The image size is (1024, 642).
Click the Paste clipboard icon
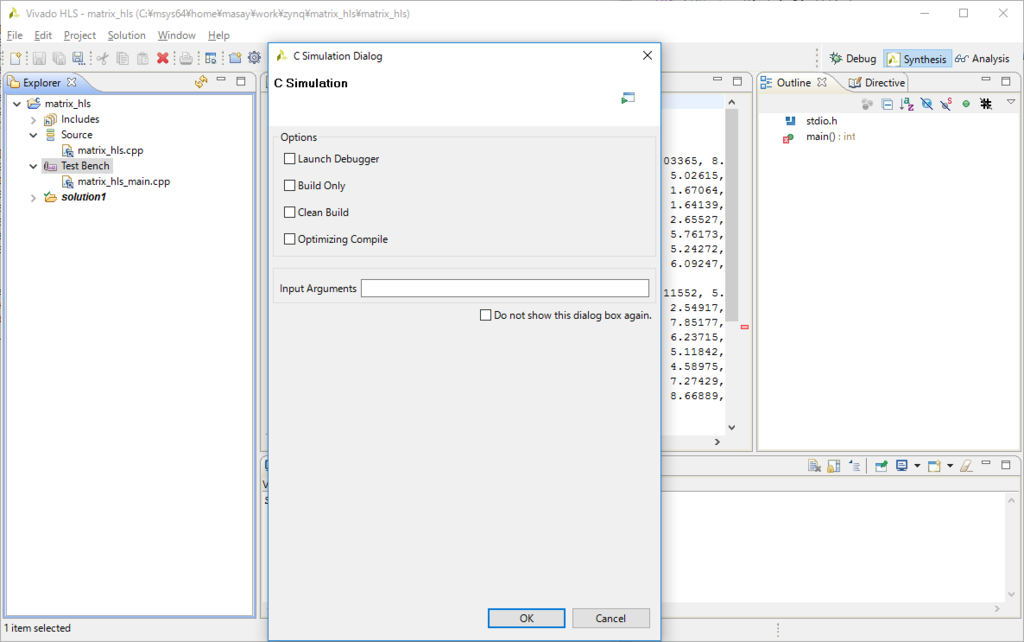142,59
